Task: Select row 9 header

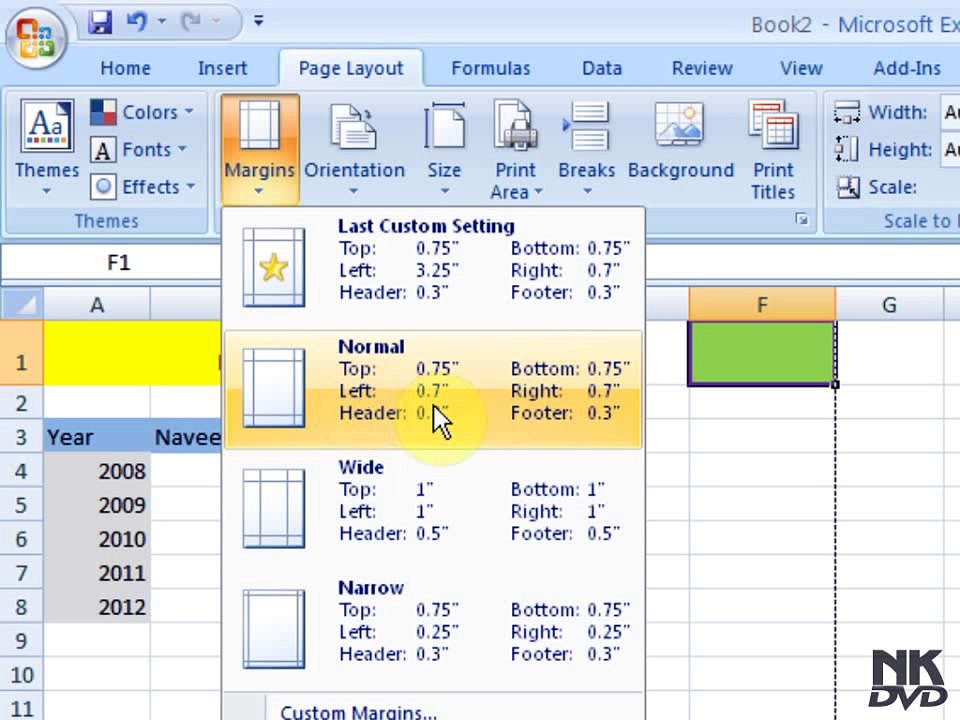Action: (21, 640)
